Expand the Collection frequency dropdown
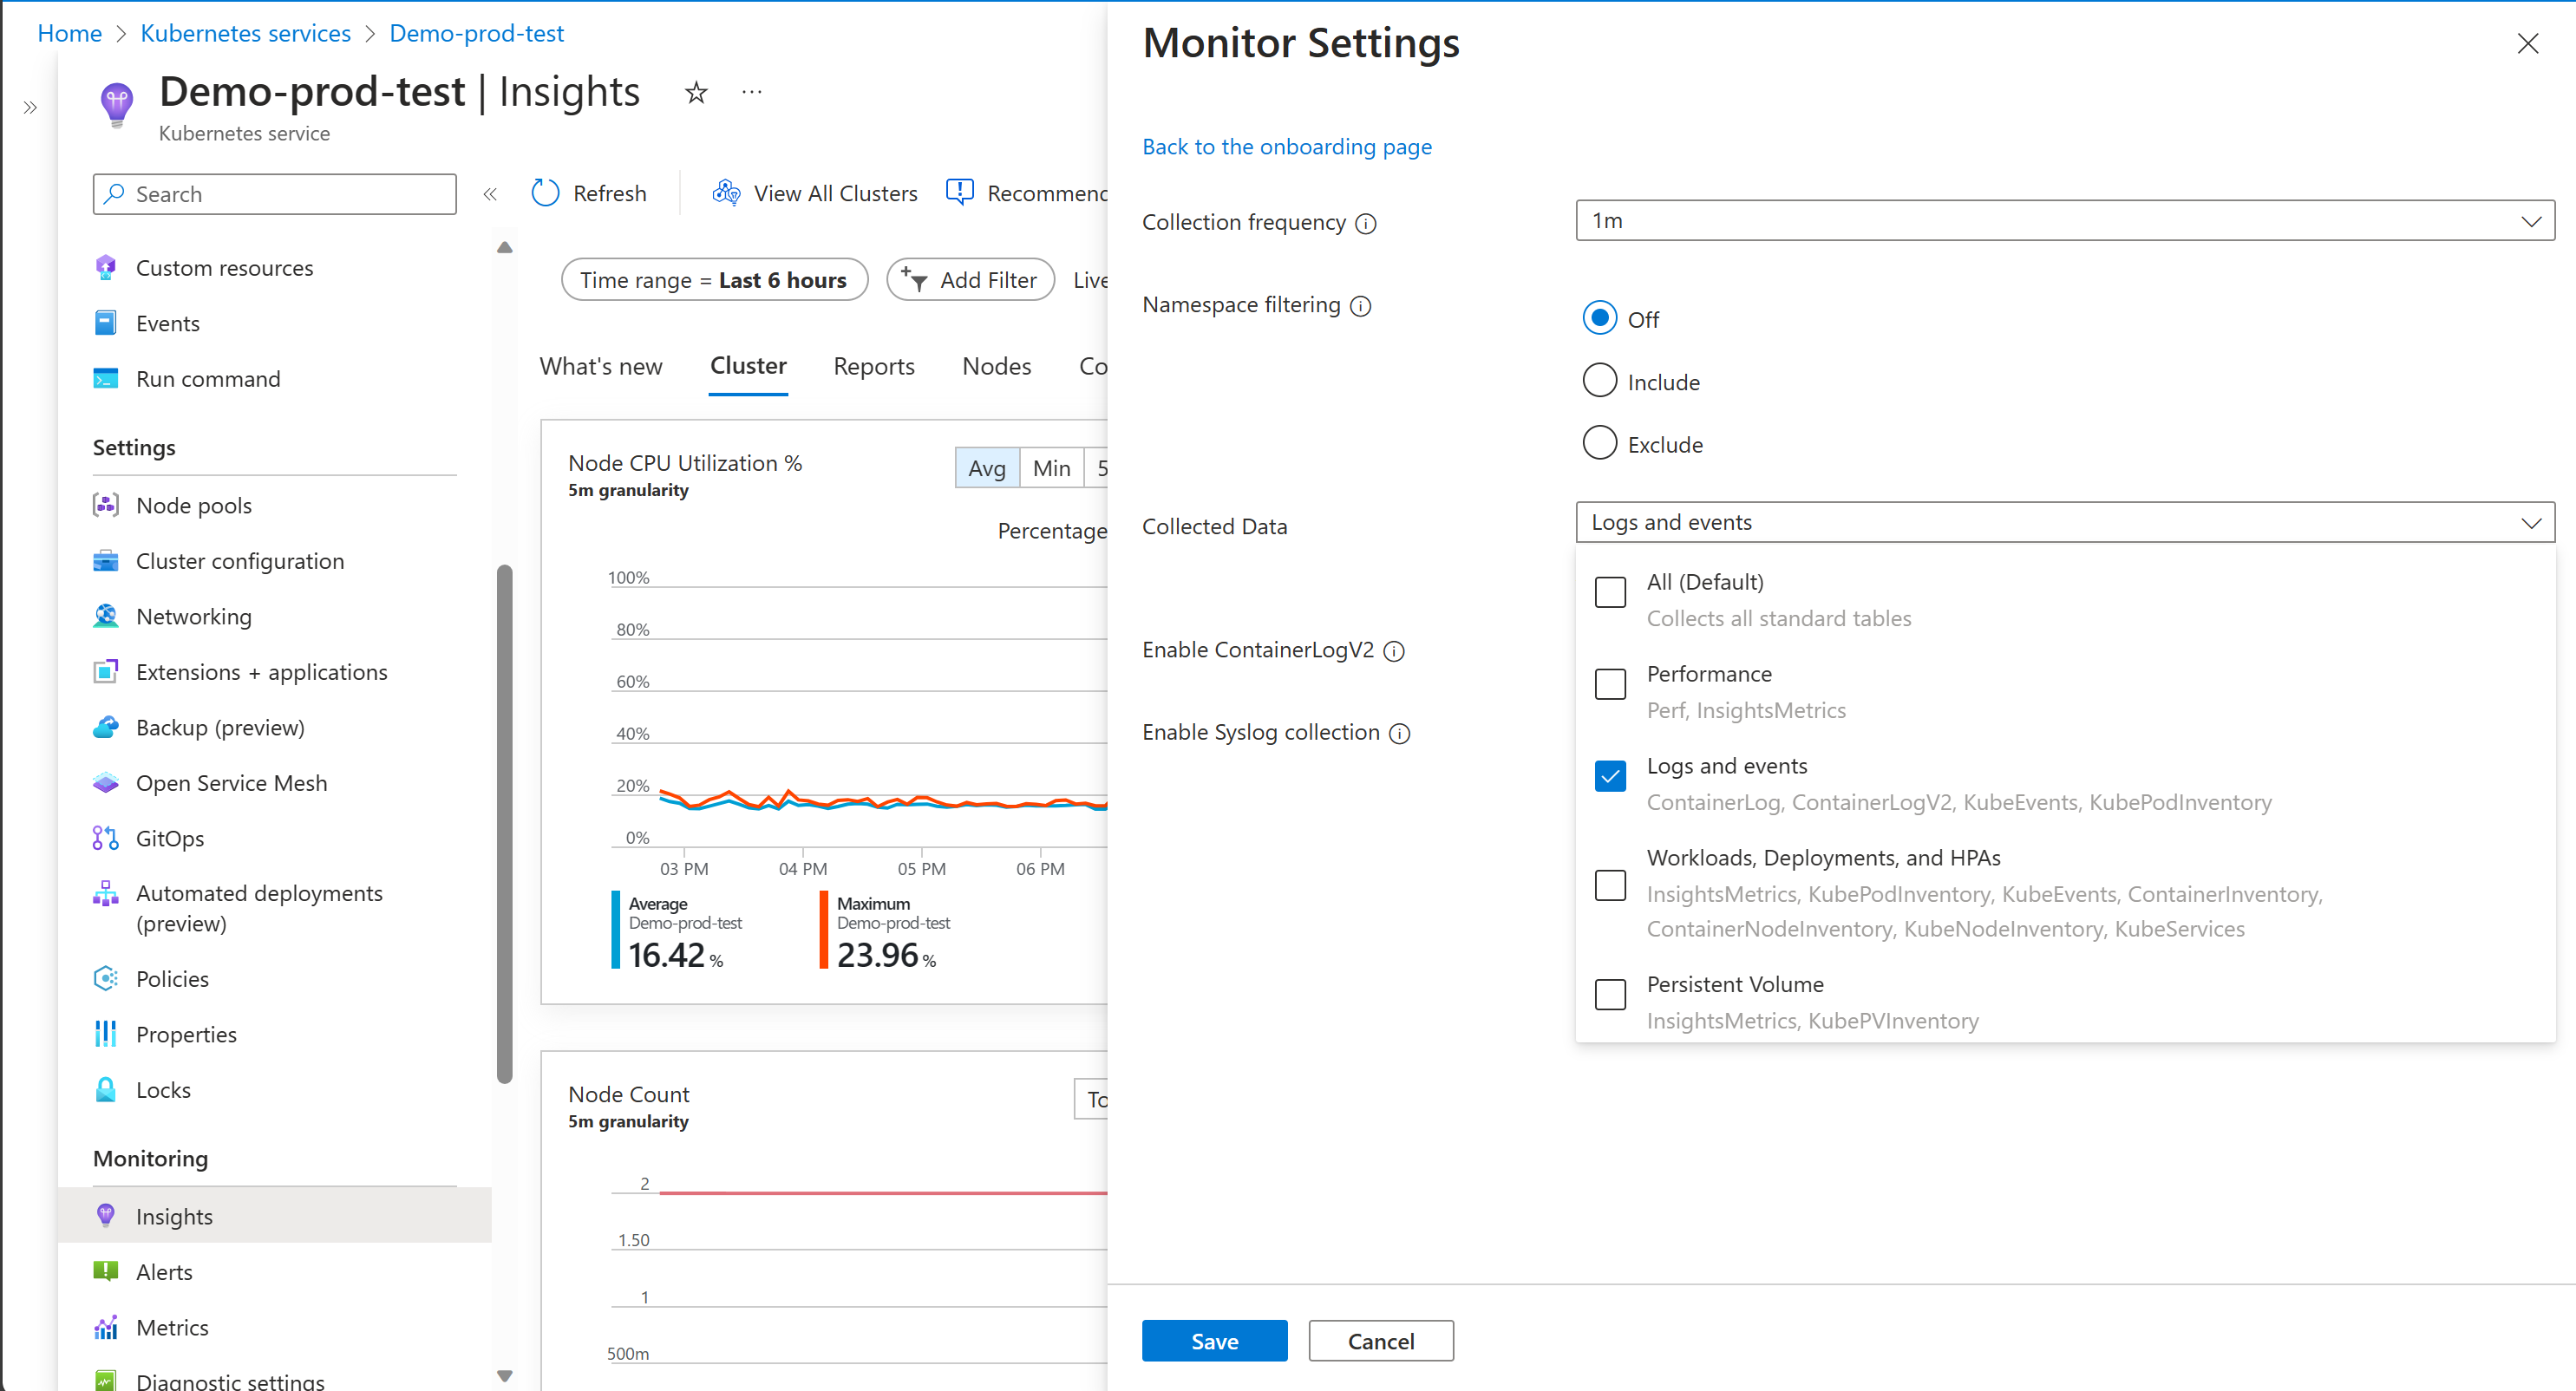Image resolution: width=2576 pixels, height=1391 pixels. point(2064,221)
